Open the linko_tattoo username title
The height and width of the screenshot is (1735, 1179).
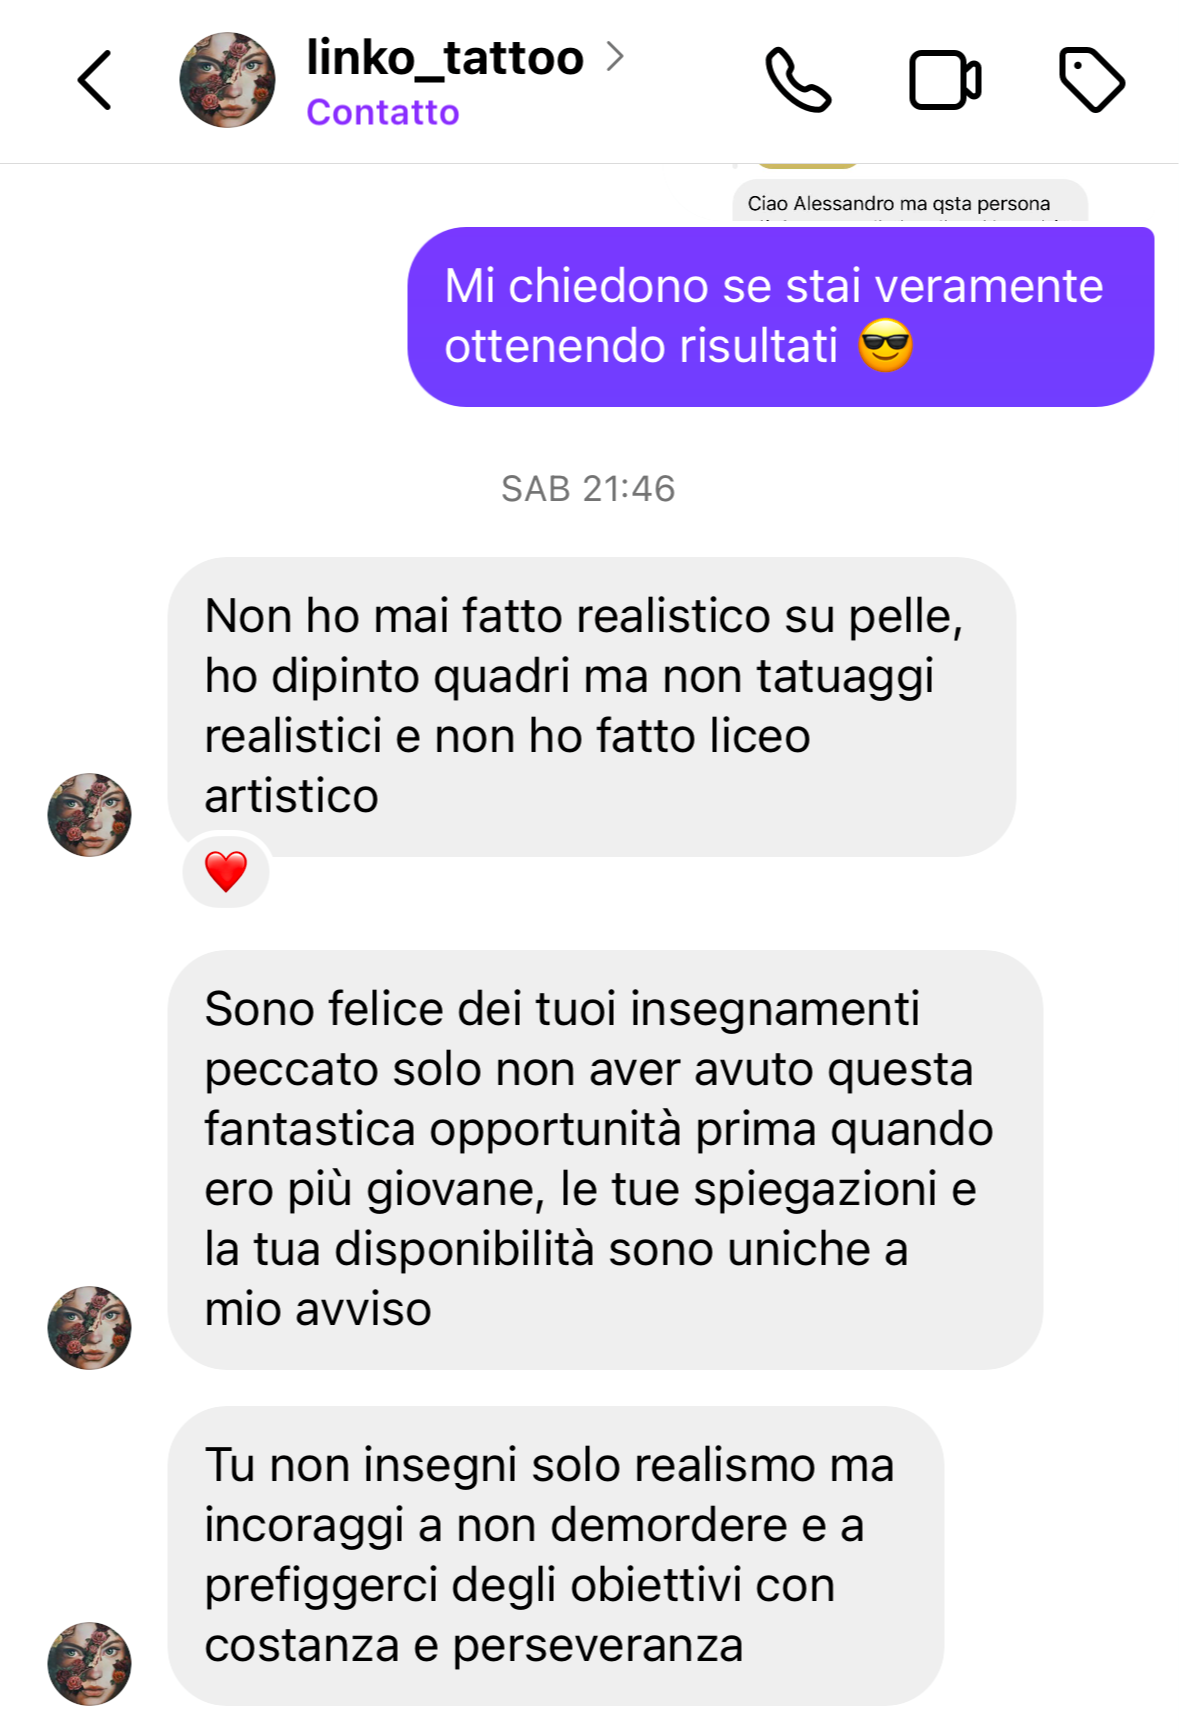445,58
